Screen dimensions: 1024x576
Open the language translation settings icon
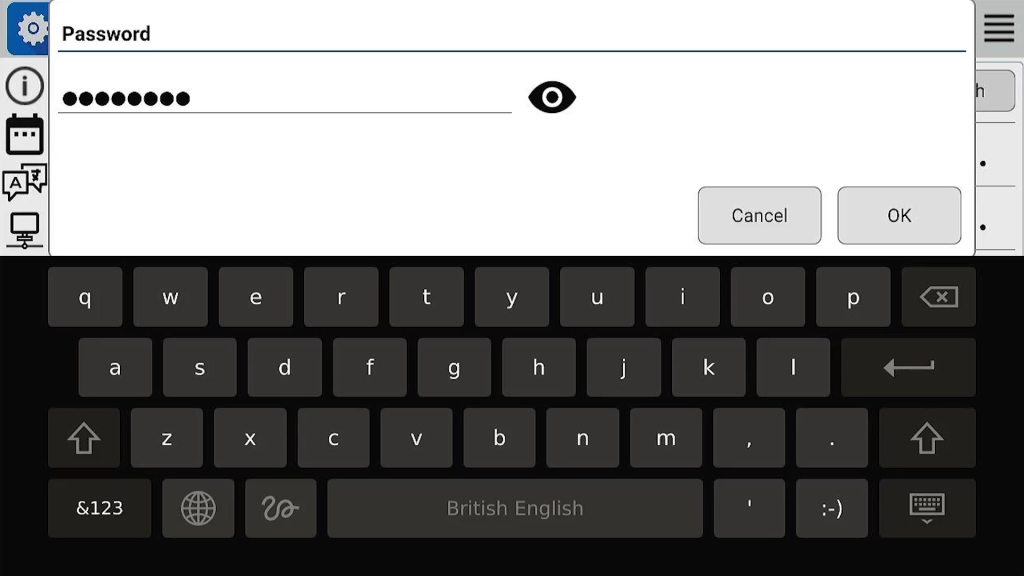click(x=25, y=181)
